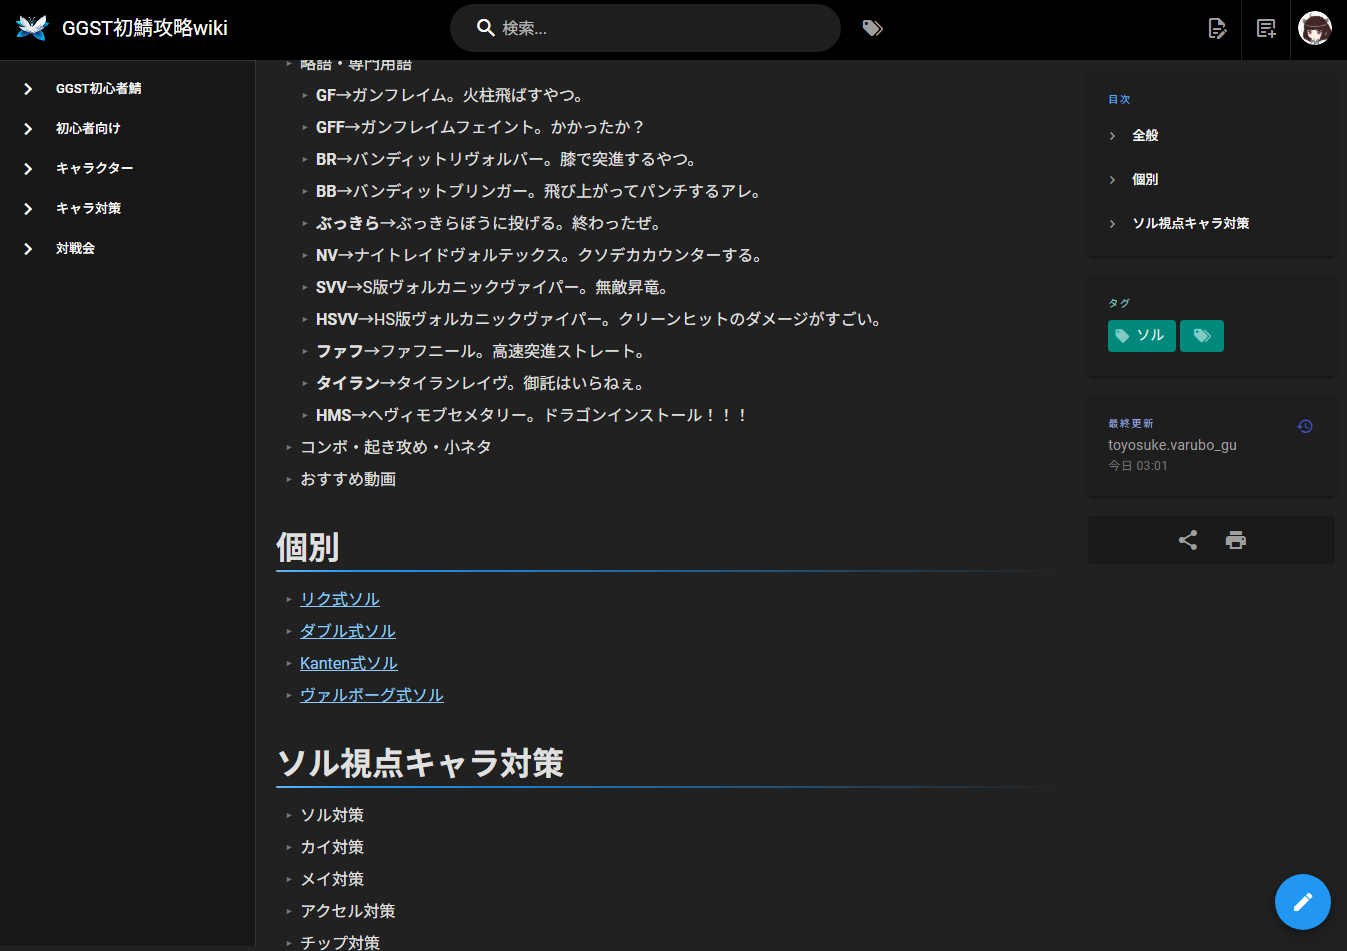The height and width of the screenshot is (951, 1347).
Task: Jump to ソル視点キャラ対策 in contents
Action: coord(1190,224)
